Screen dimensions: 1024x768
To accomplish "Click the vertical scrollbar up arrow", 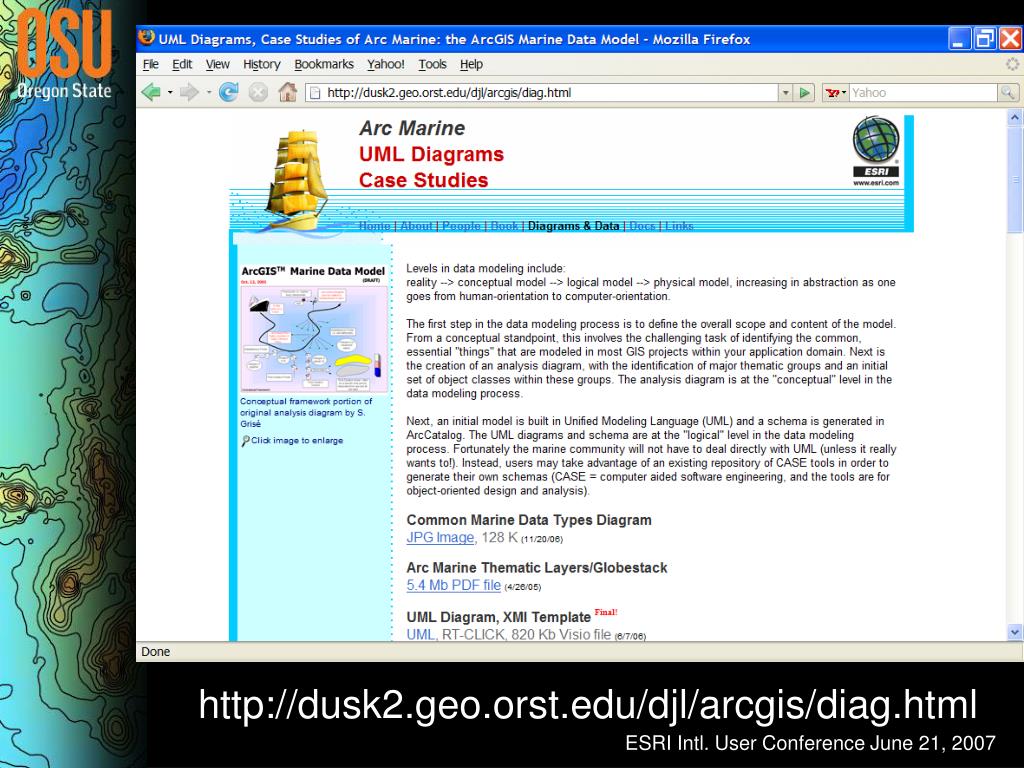I will tap(1014, 118).
